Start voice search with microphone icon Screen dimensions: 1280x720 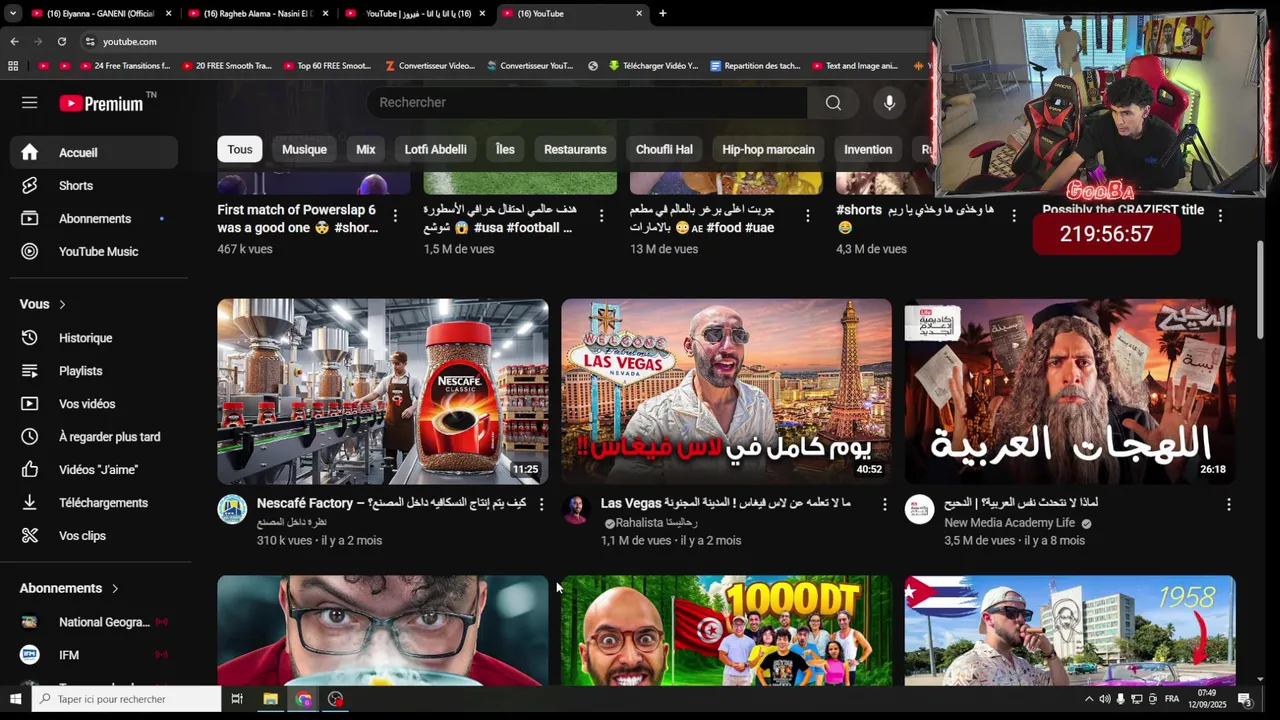tap(889, 103)
